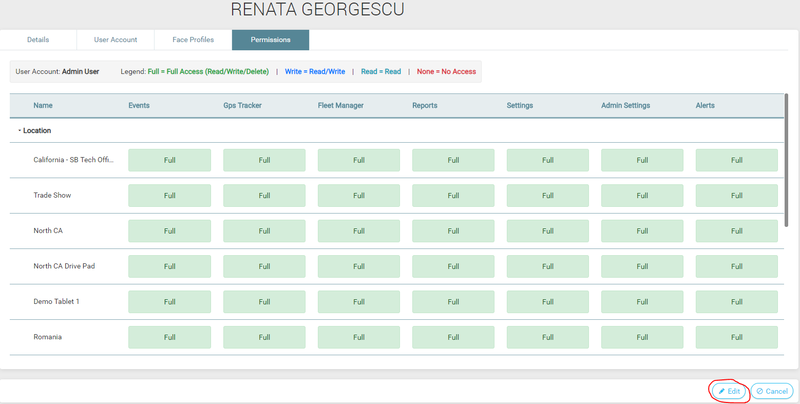Select the Romania location name
This screenshot has height=404, width=800.
[47, 338]
